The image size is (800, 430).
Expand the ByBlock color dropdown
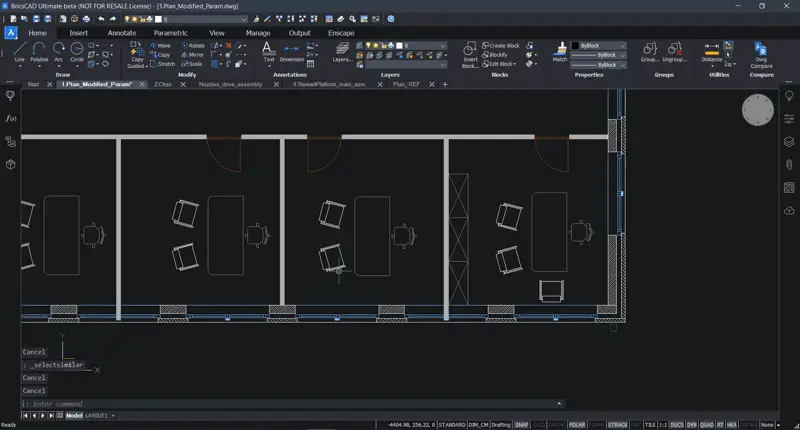[x=622, y=46]
